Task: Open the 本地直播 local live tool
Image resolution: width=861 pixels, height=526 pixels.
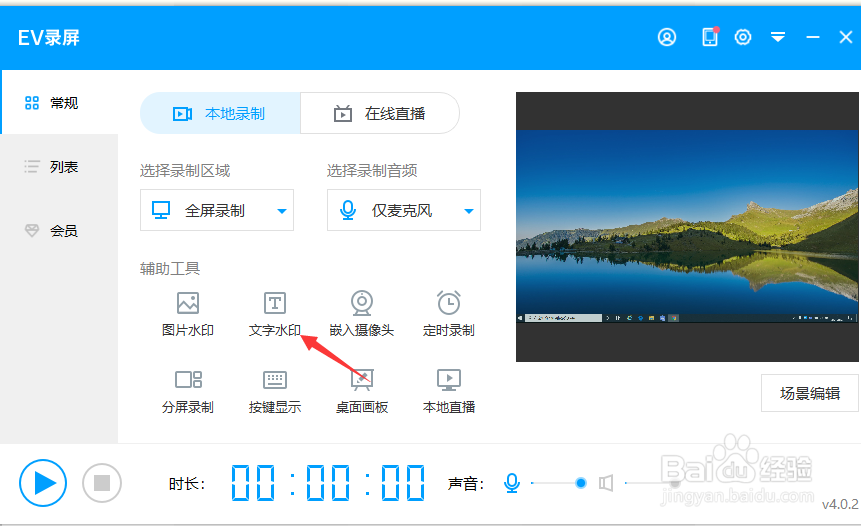Action: pos(449,391)
